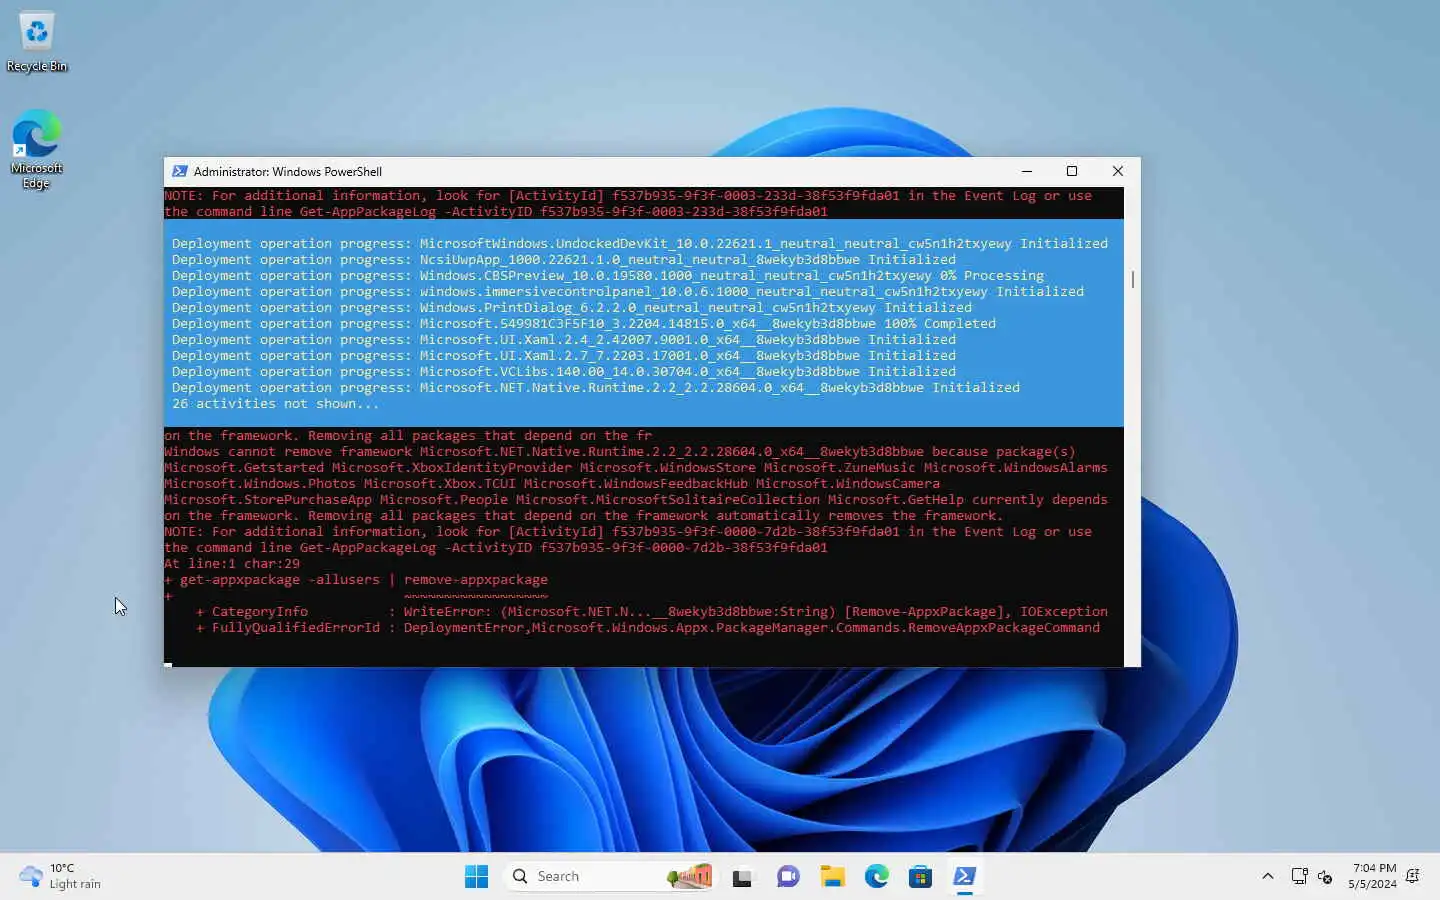1440x900 pixels.
Task: Open the notification center bell icon
Action: (1413, 876)
